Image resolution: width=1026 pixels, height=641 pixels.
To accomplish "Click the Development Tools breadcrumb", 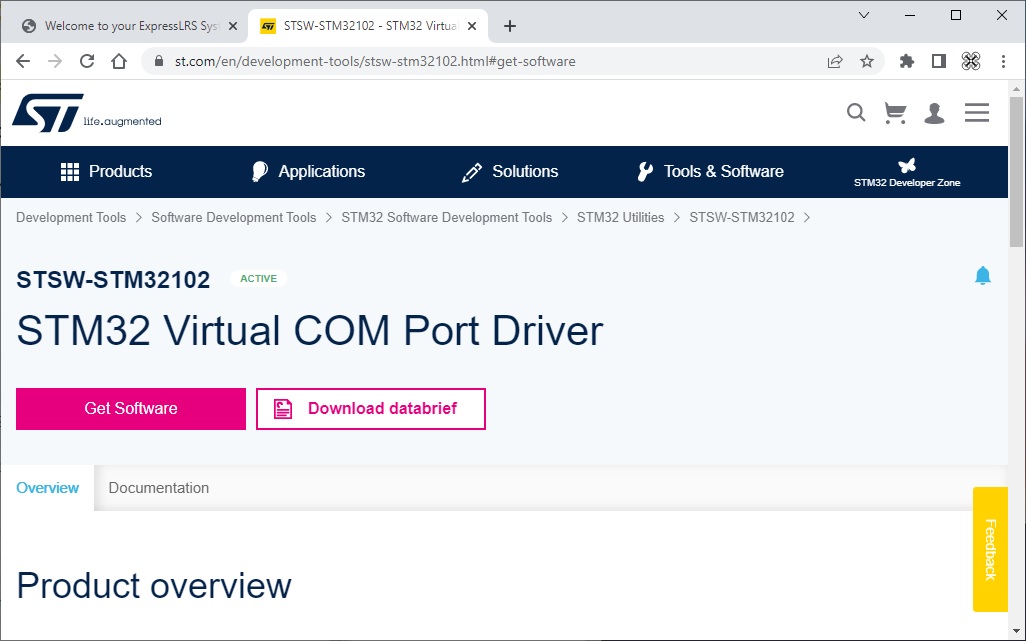I will [71, 217].
